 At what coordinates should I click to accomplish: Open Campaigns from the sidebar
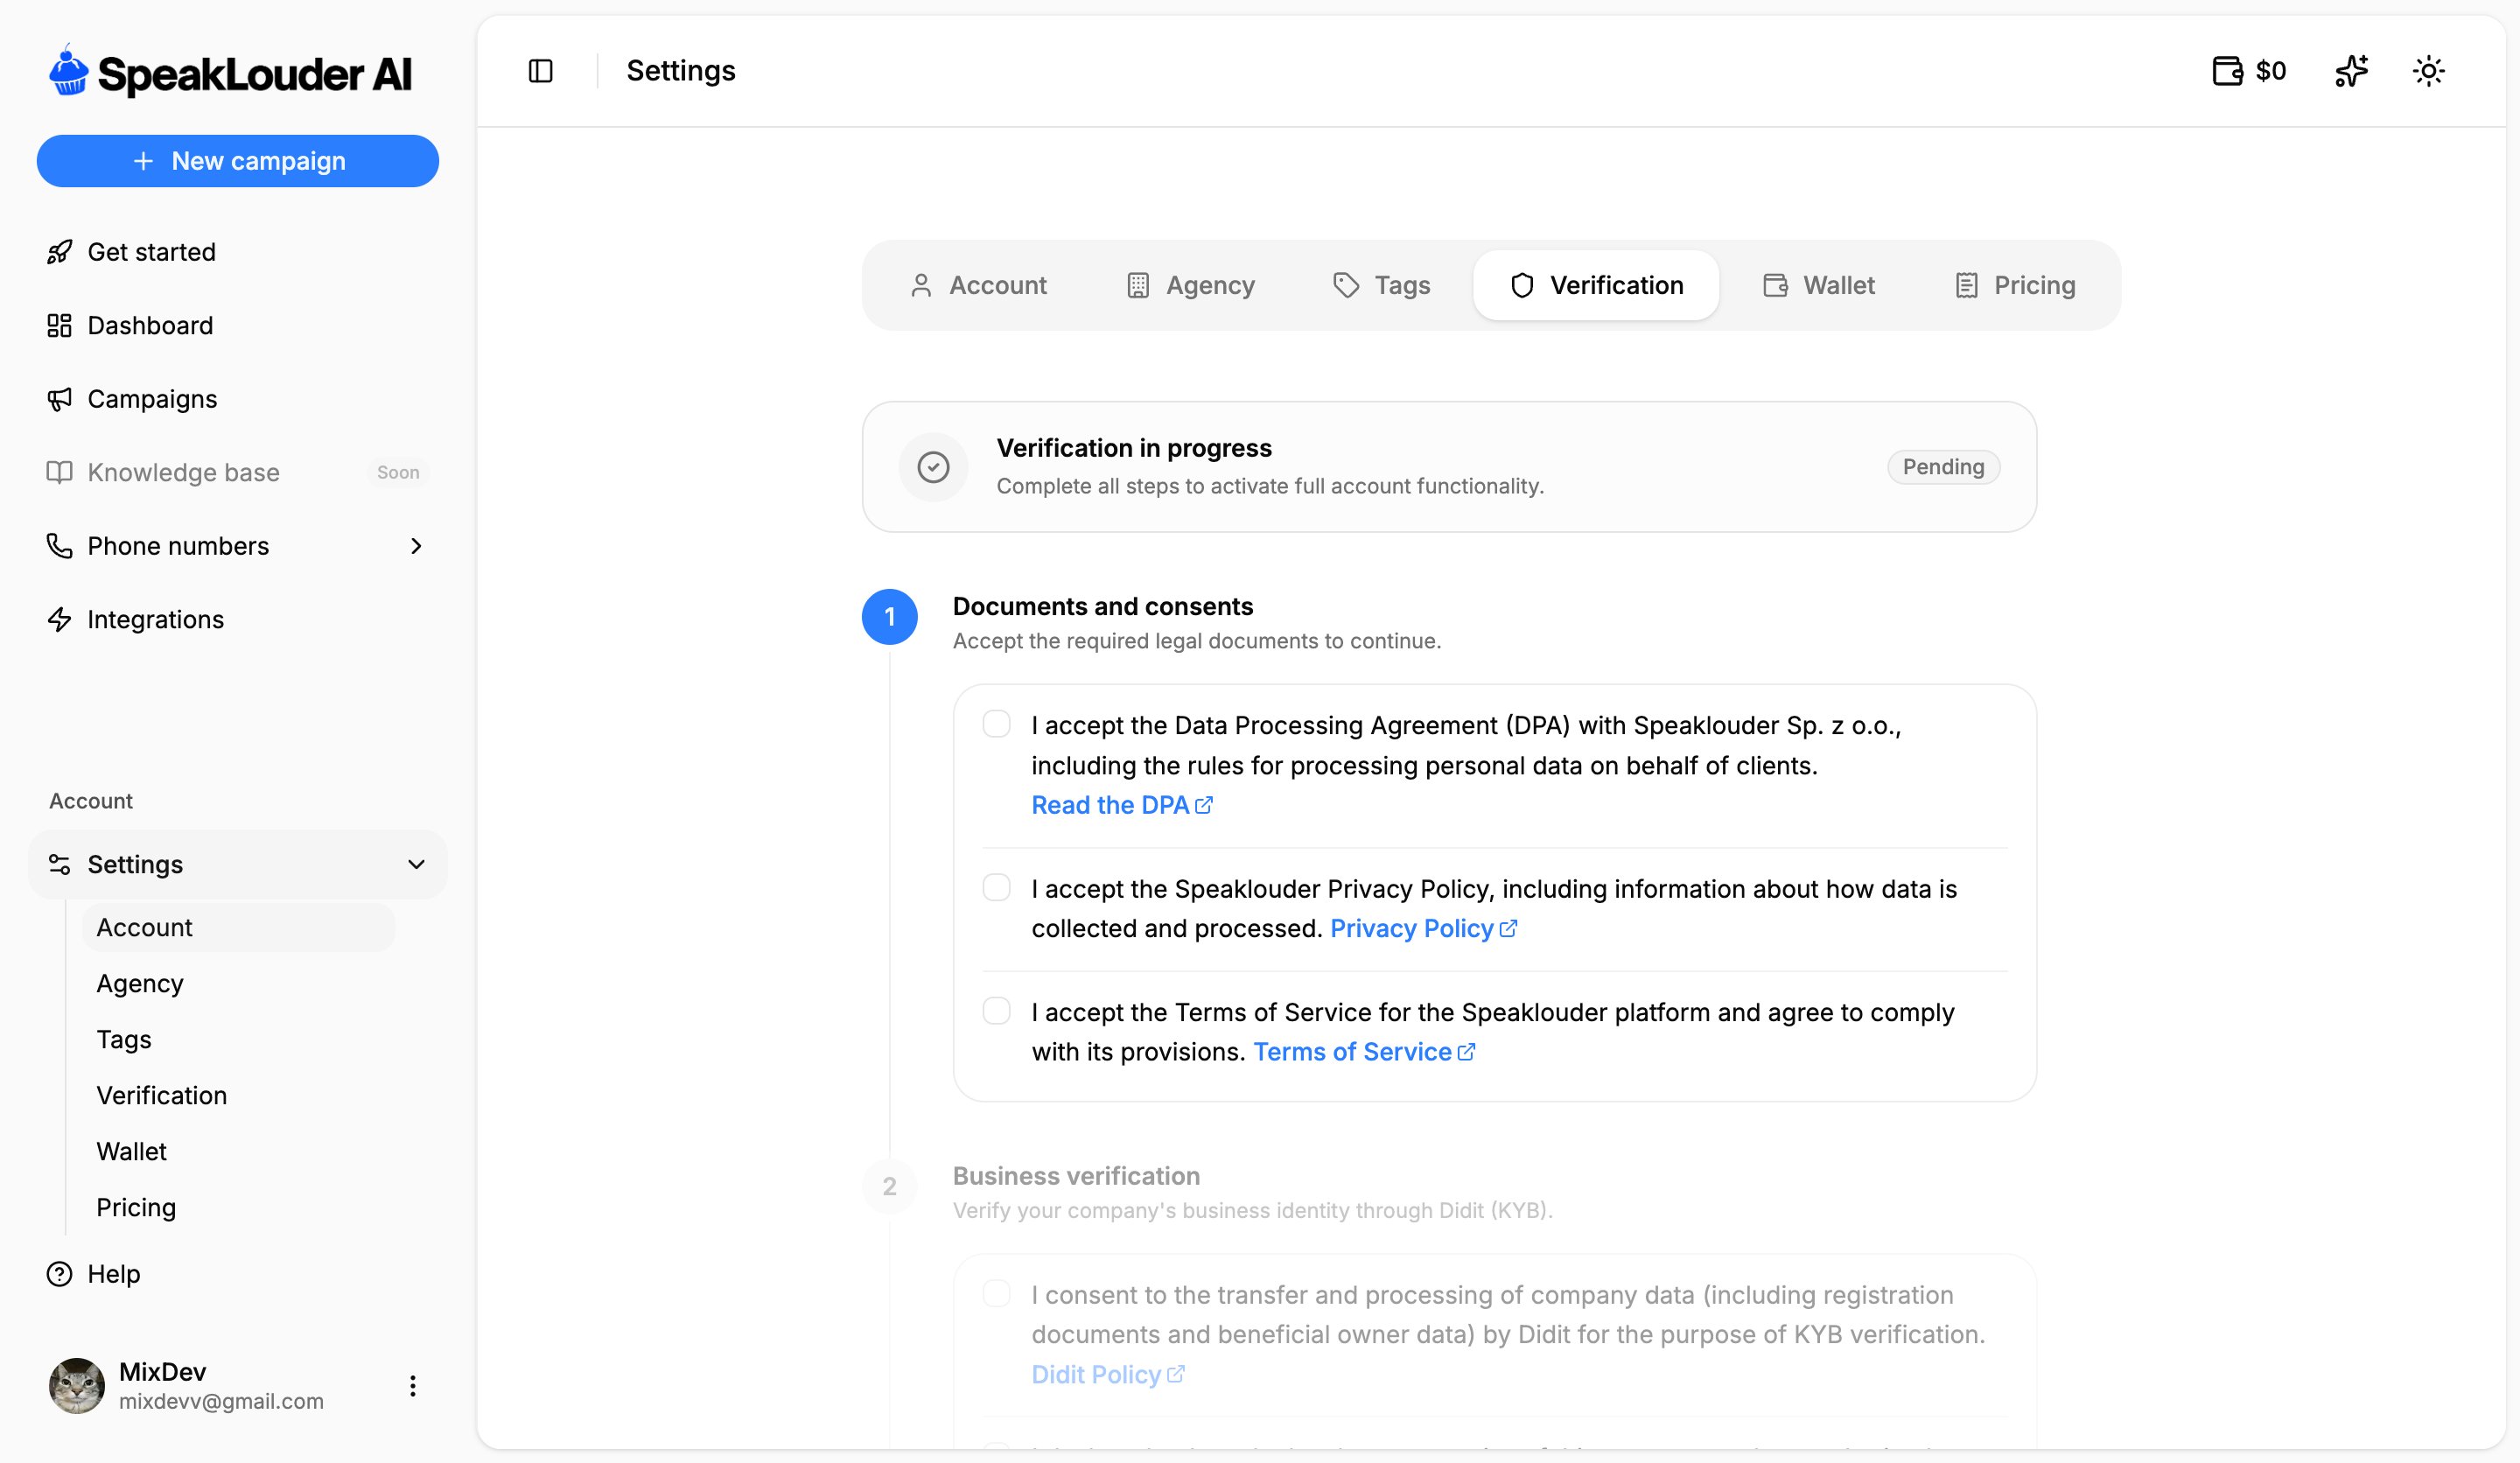click(238, 399)
